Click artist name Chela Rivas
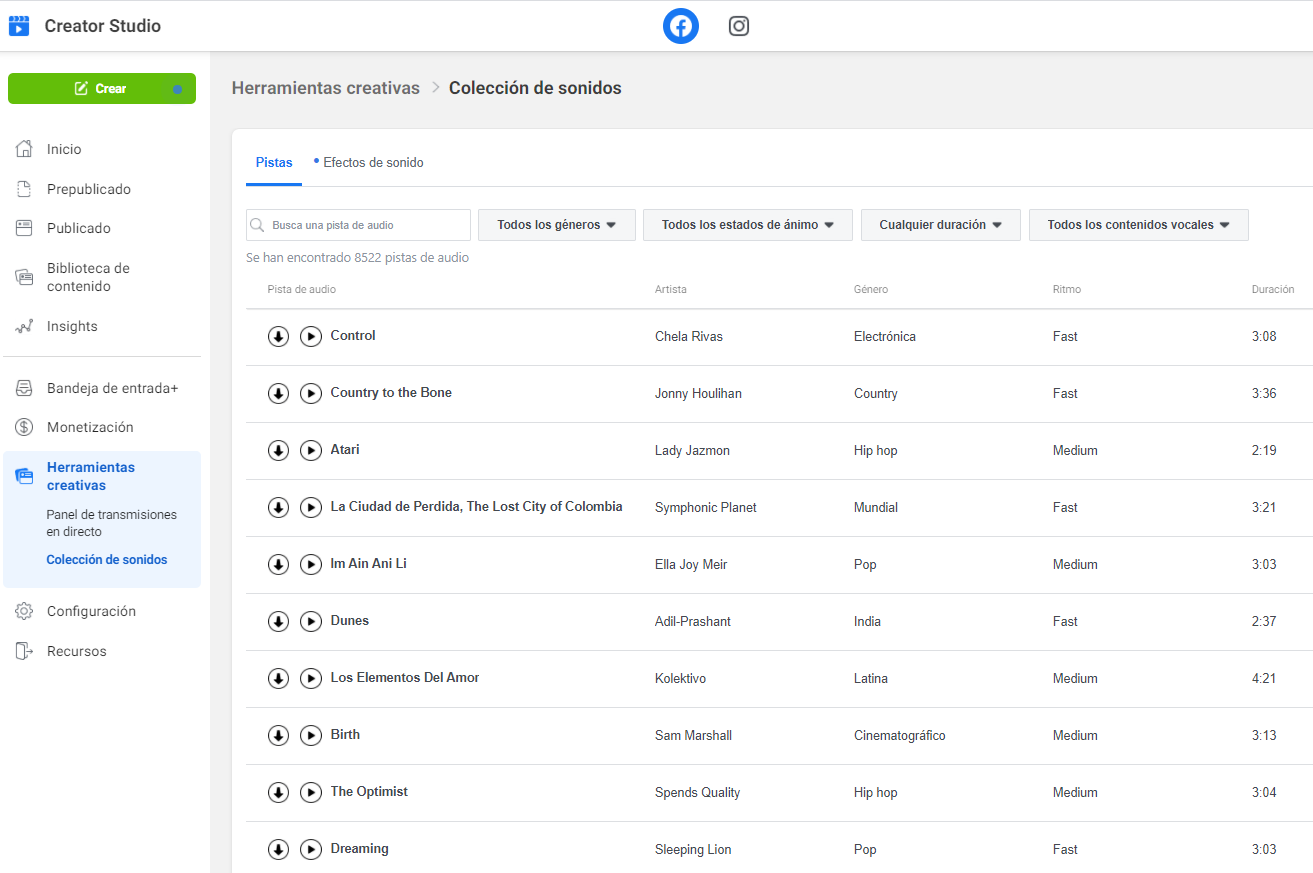This screenshot has width=1313, height=873. [689, 337]
